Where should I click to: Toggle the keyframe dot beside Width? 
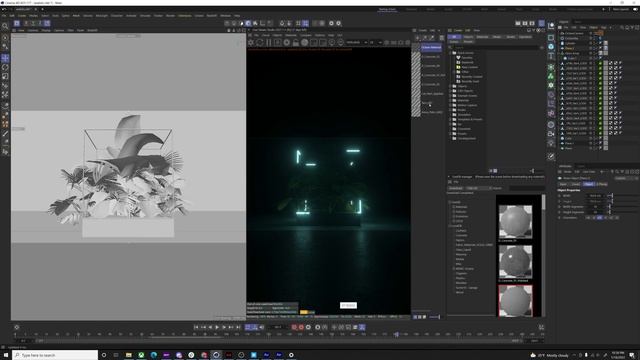(560, 196)
